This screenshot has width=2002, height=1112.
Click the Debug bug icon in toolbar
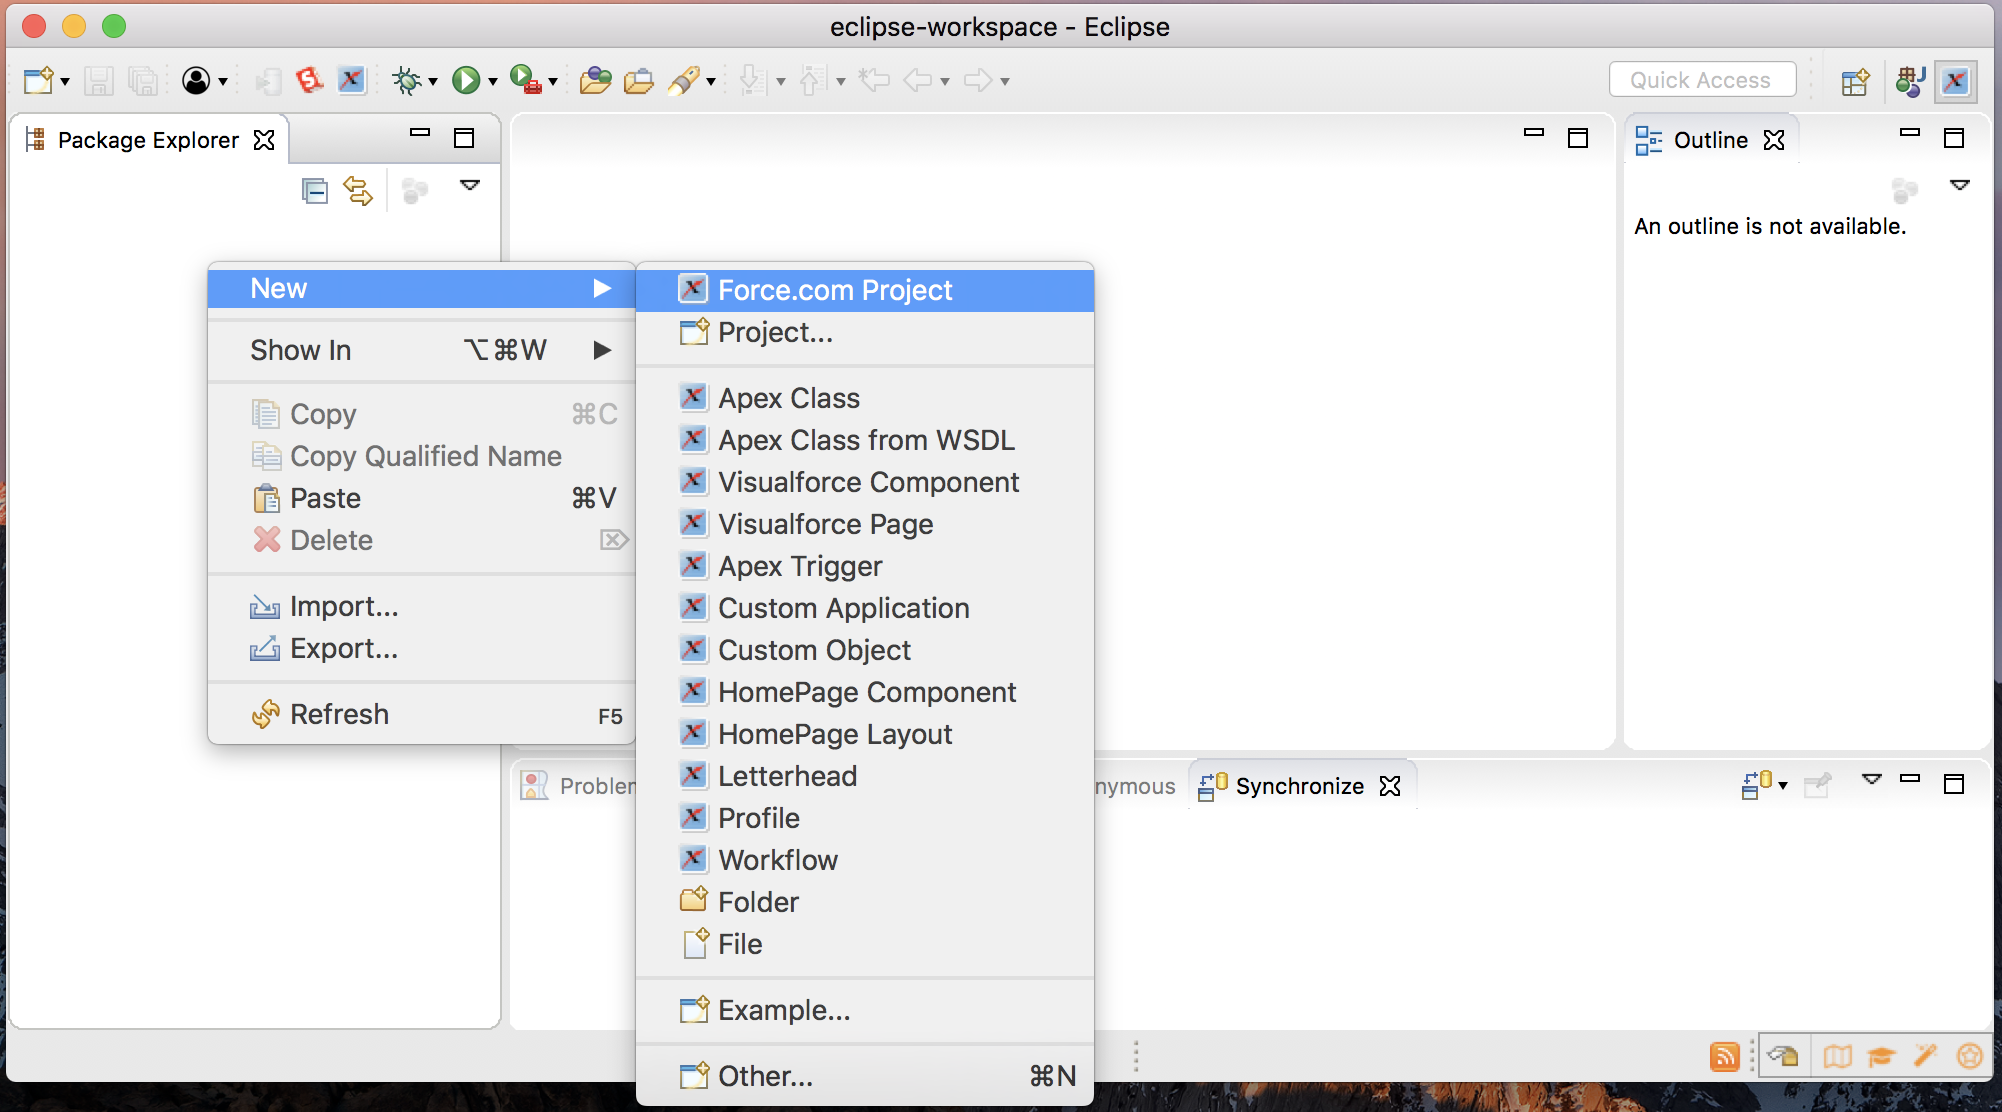point(406,80)
